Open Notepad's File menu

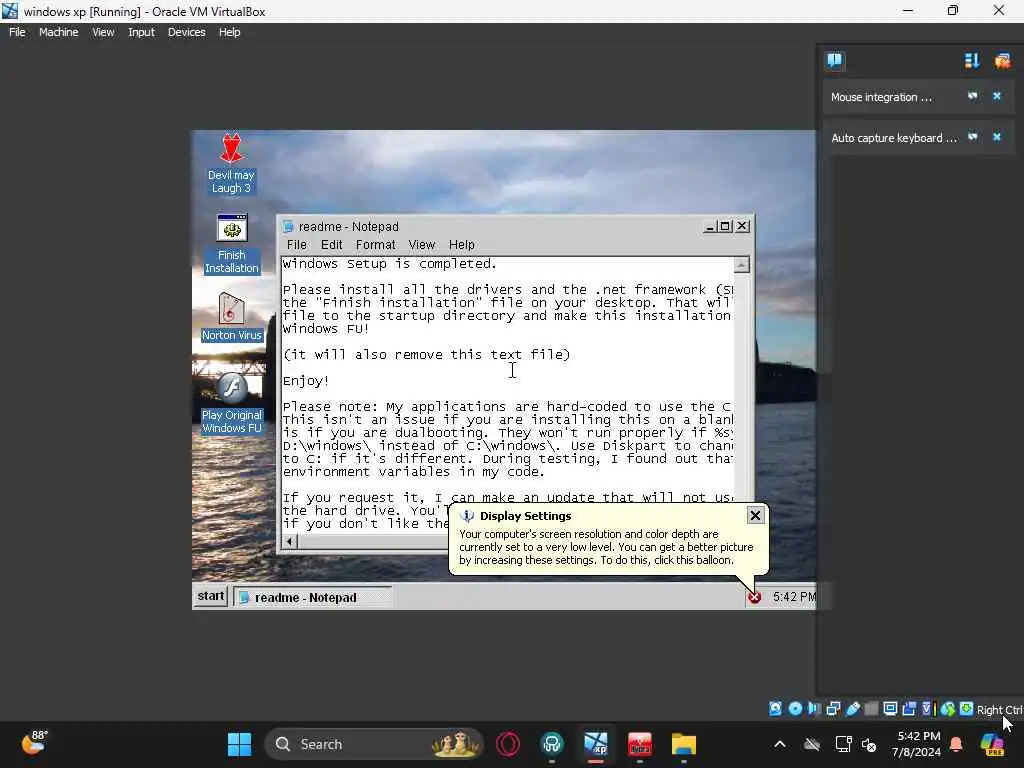pyautogui.click(x=296, y=245)
